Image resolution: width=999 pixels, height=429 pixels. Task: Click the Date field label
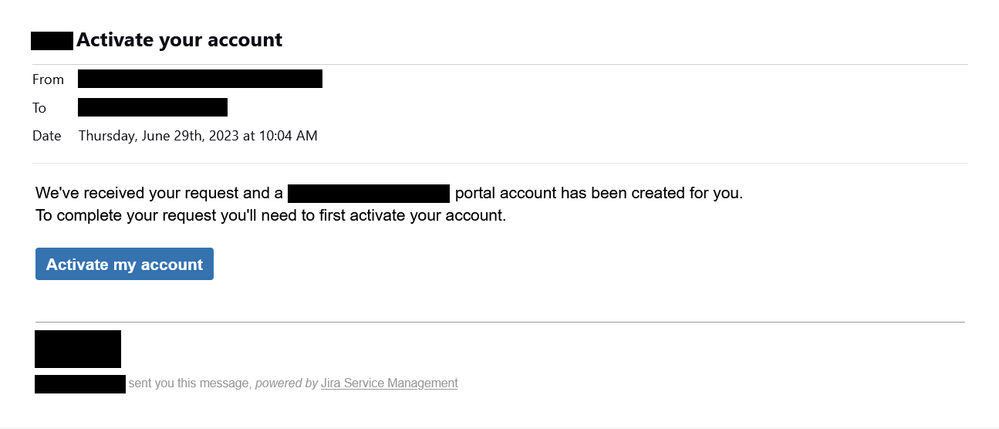(x=47, y=136)
